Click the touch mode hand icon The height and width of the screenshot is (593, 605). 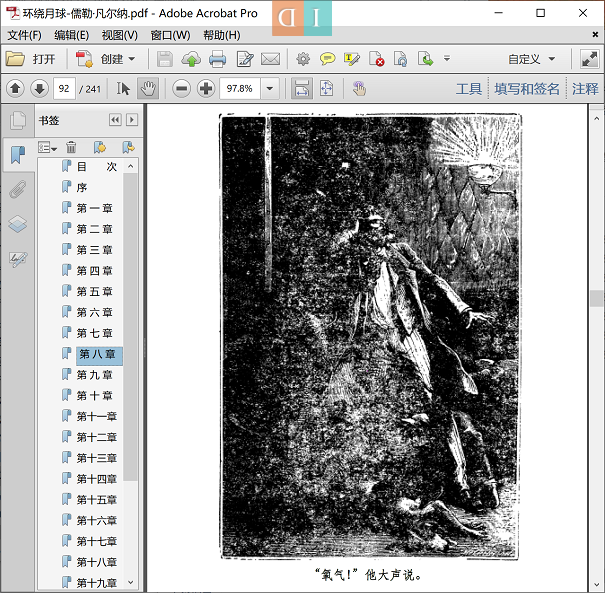click(359, 88)
